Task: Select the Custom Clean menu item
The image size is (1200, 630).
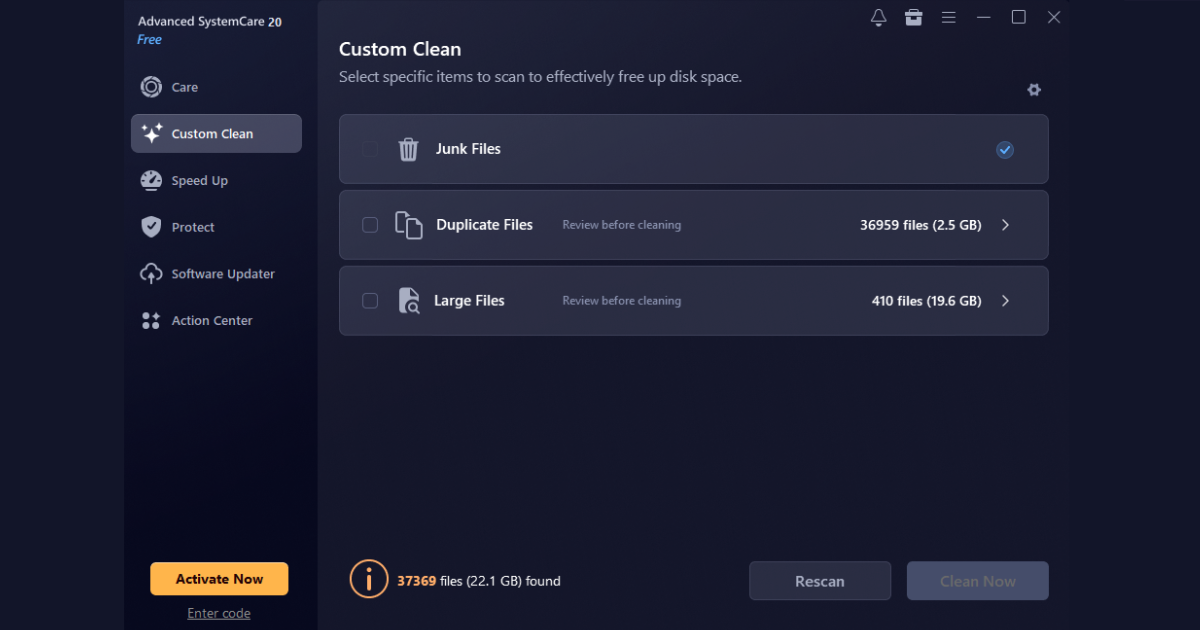Action: coord(216,133)
